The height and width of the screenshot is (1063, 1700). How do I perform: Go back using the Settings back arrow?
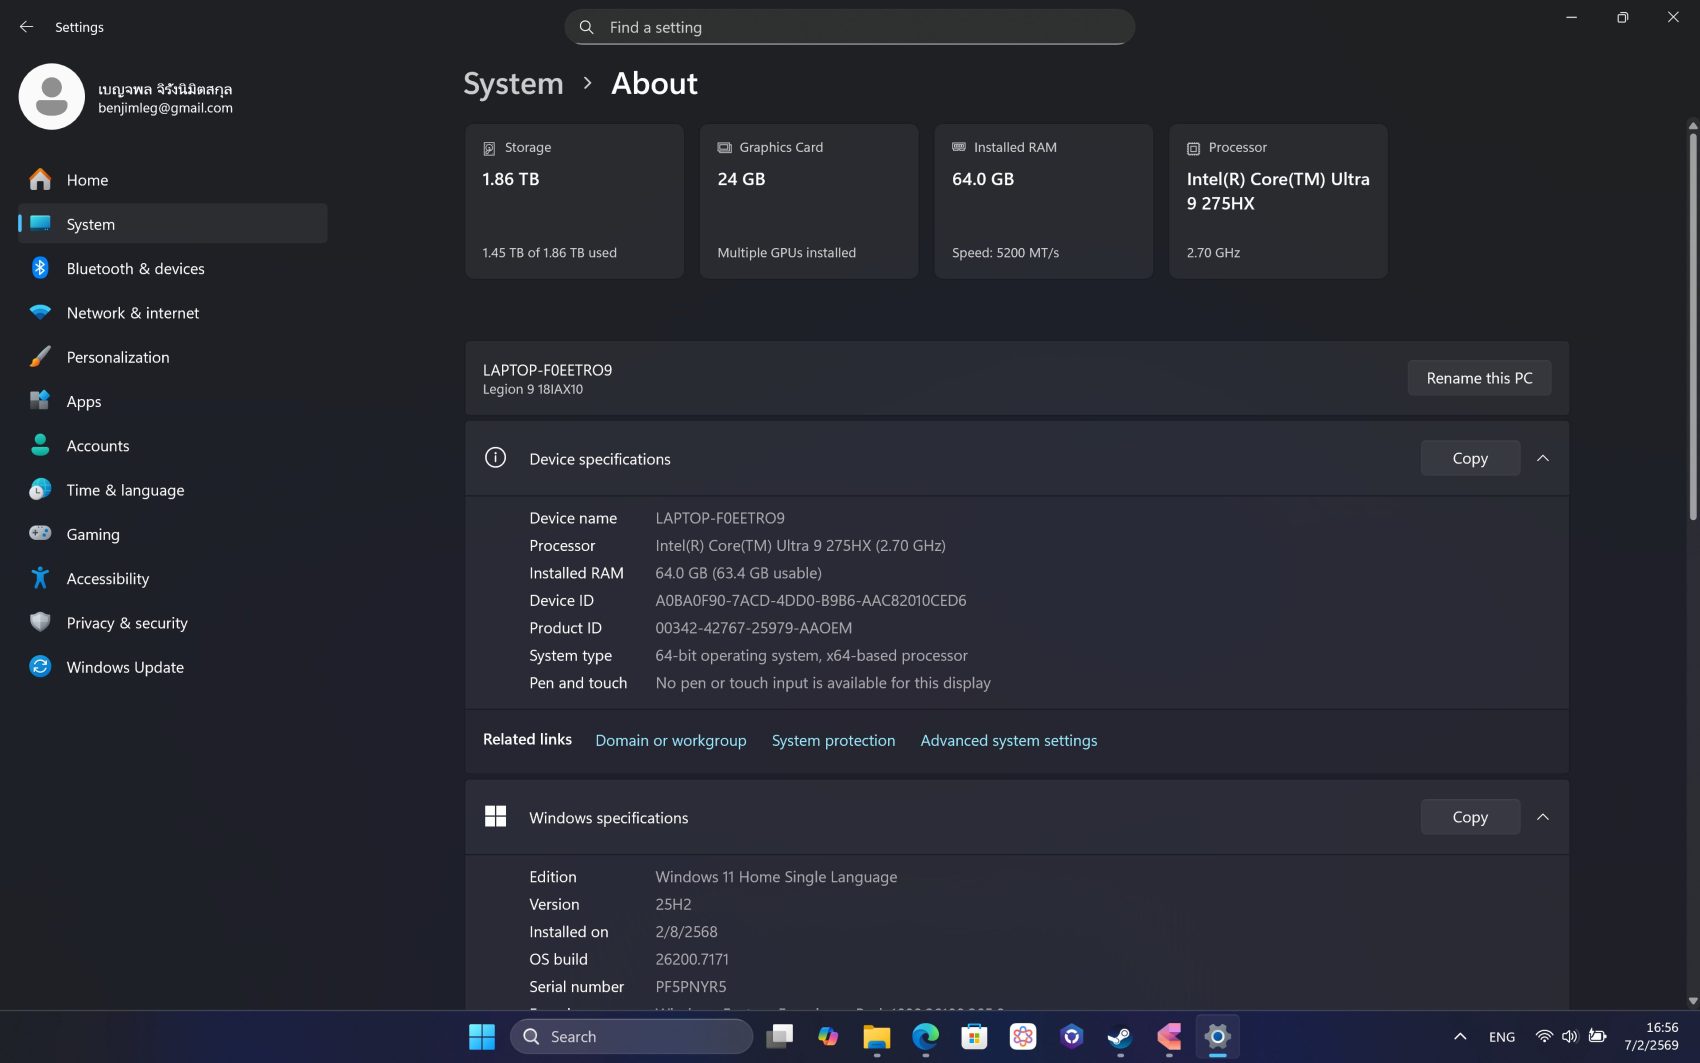(x=26, y=27)
